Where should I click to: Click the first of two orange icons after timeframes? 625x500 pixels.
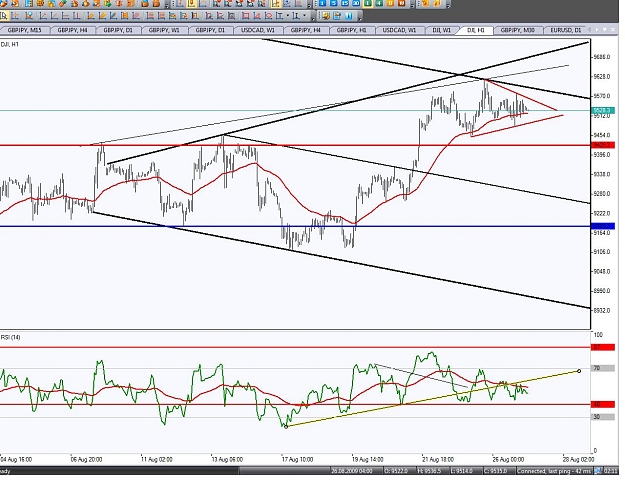coord(426,3)
